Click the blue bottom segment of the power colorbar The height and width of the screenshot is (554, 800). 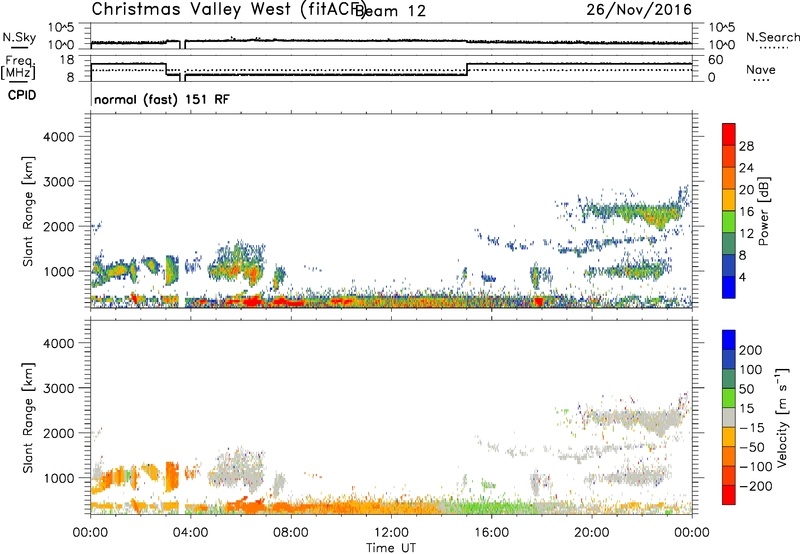click(x=729, y=287)
